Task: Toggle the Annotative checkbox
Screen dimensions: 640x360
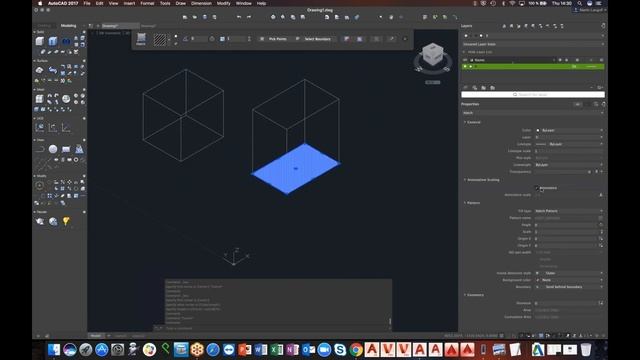Action: [537, 188]
